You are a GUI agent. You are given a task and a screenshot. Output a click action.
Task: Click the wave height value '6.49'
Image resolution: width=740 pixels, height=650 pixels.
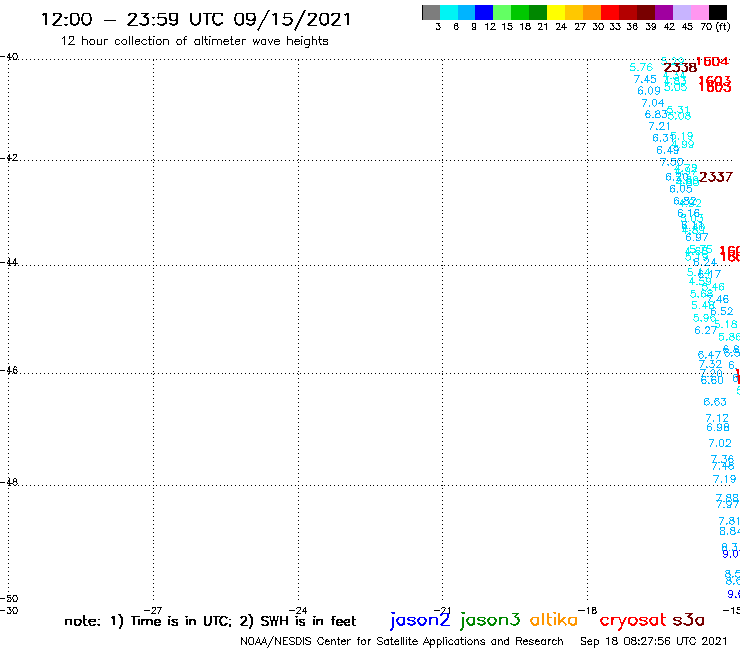tap(667, 150)
